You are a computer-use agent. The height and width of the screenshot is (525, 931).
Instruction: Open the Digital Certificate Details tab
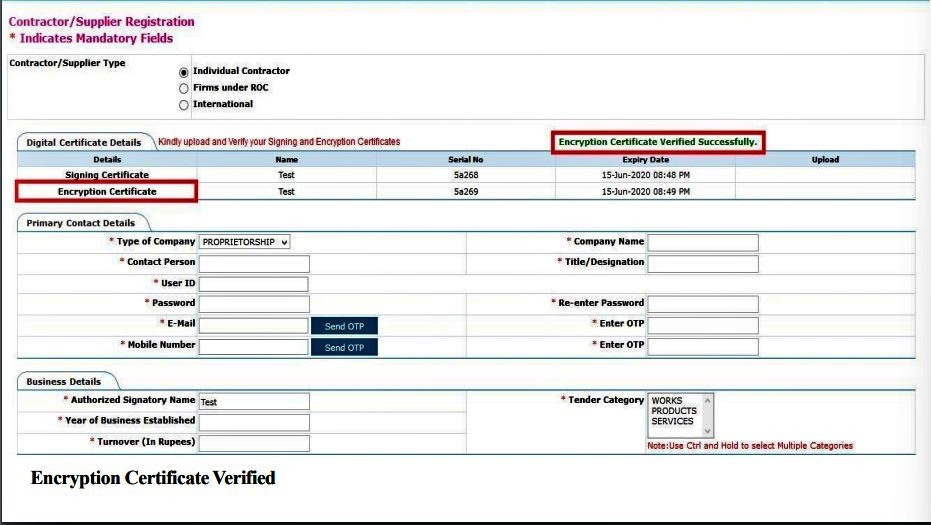pos(84,143)
